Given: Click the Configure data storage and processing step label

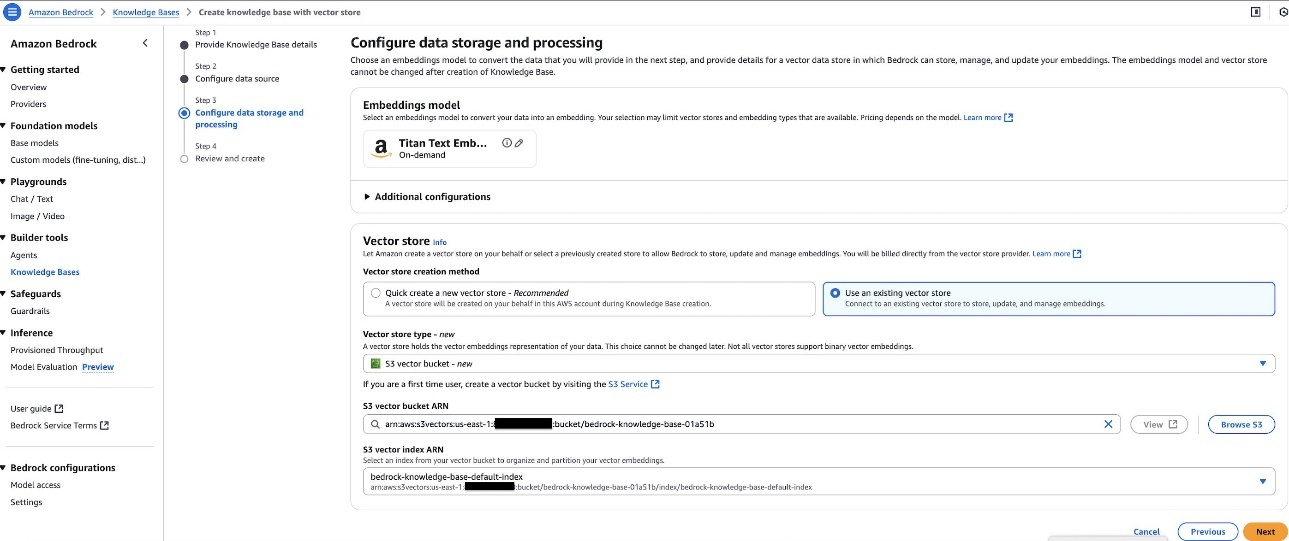Looking at the screenshot, I should [x=249, y=118].
